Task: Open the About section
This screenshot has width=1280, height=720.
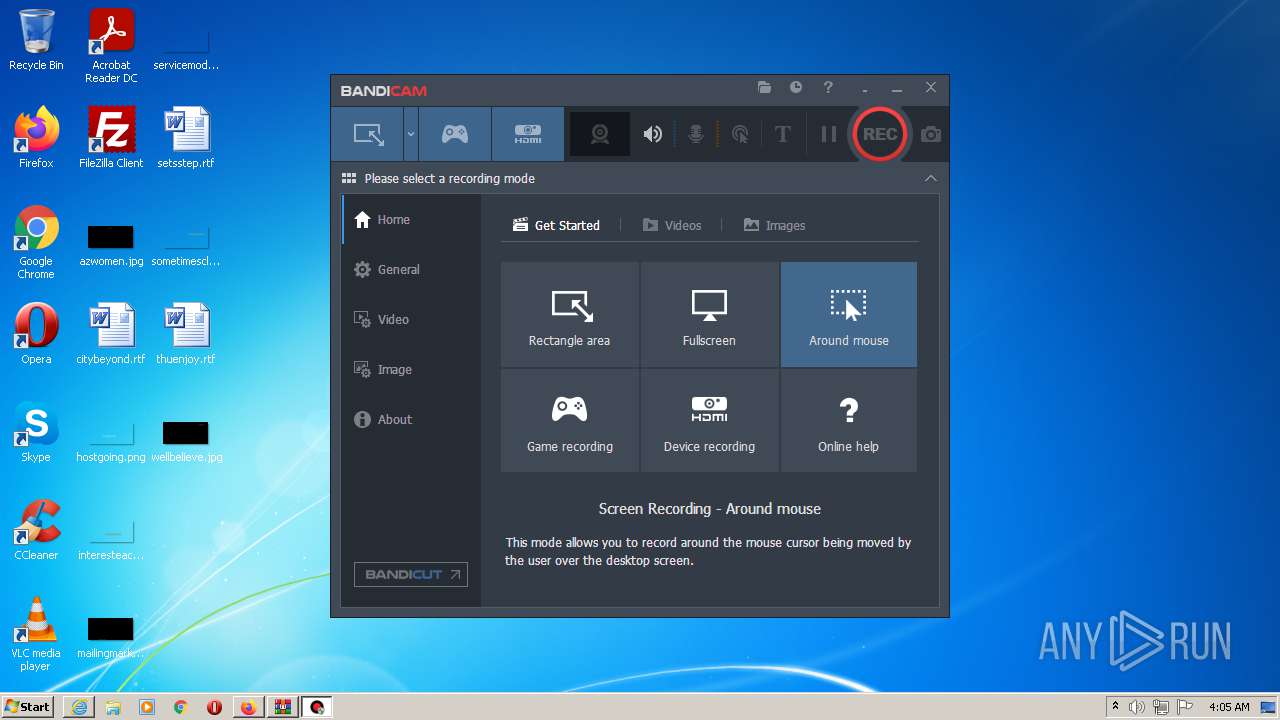Action: (412, 419)
